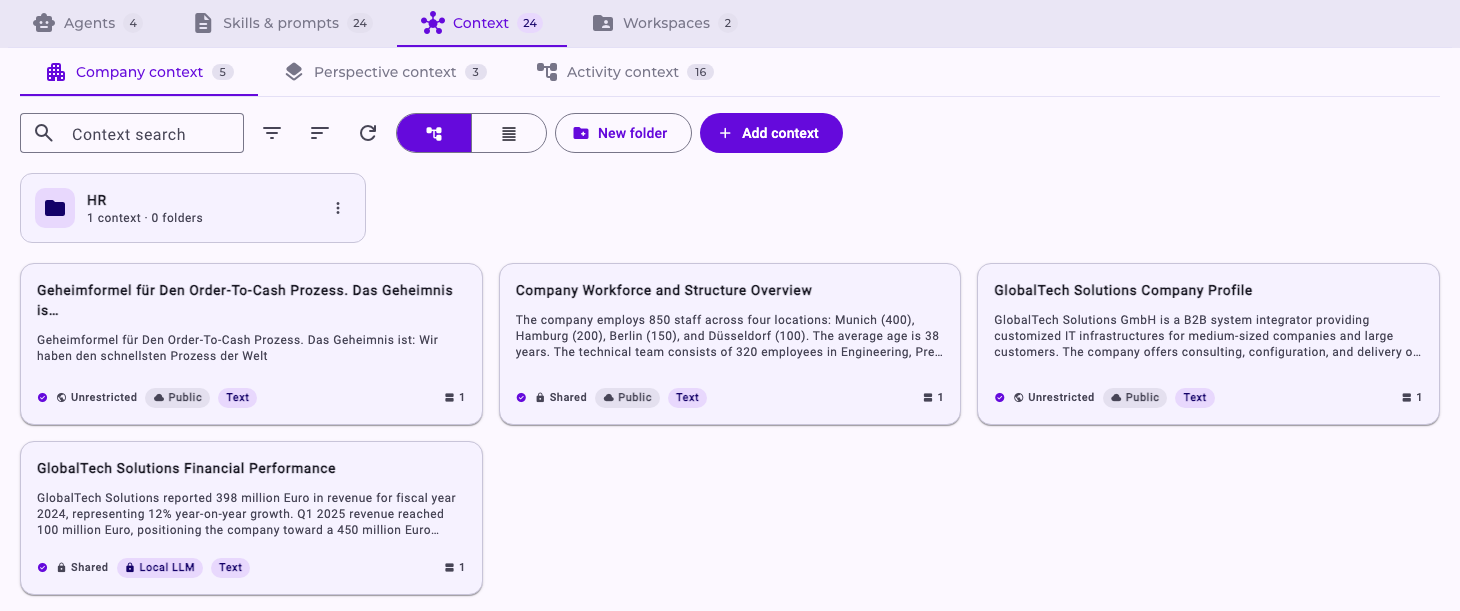
Task: Click item count icon on Financial Performance card
Action: [450, 568]
